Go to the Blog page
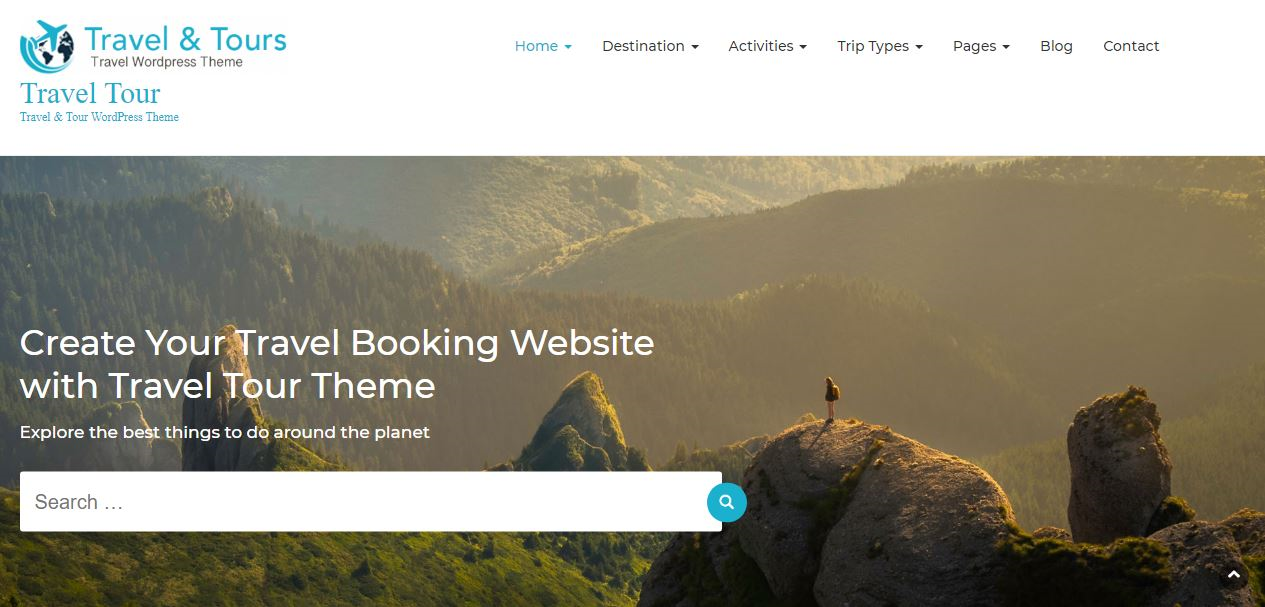This screenshot has height=607, width=1265. pyautogui.click(x=1056, y=46)
